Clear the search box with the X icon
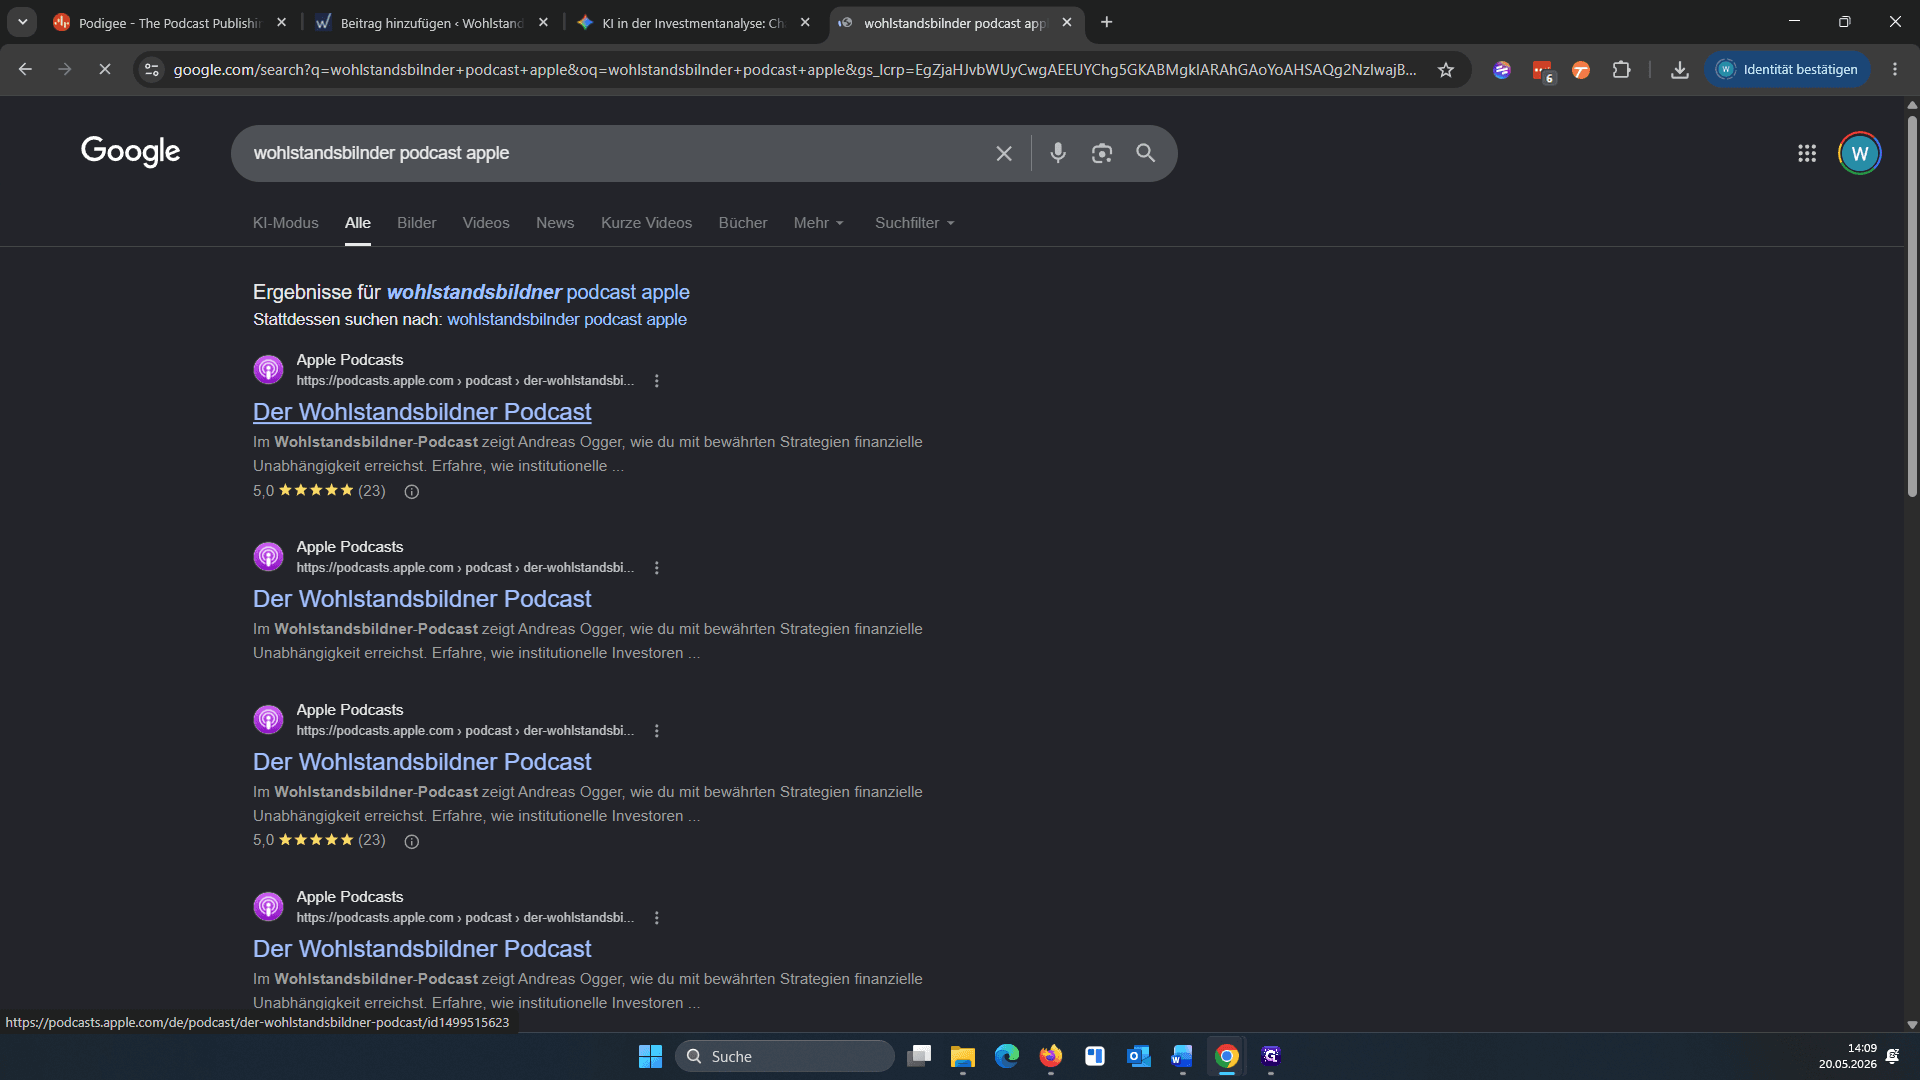 tap(1004, 153)
